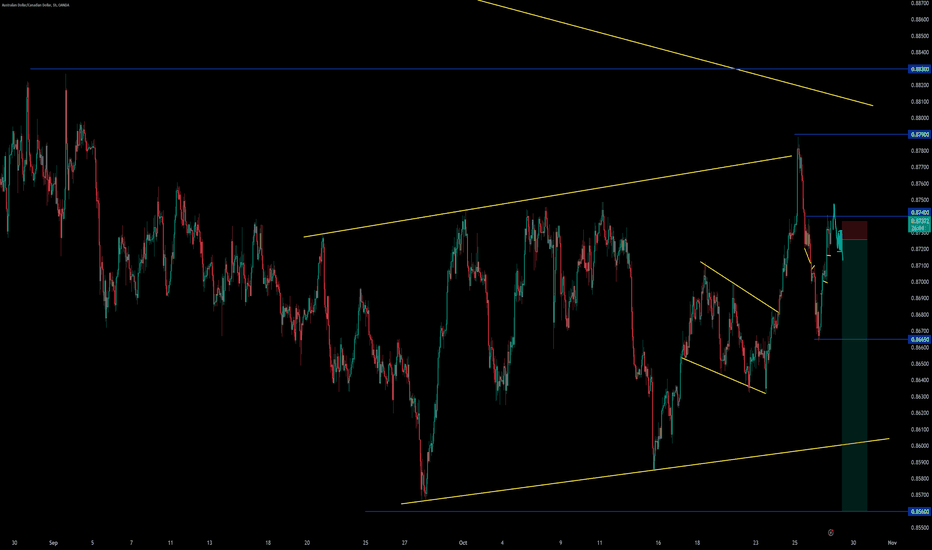Viewport: 932px width, 550px height.
Task: Click the Australian Dollar/Canadian Dollar symbol title
Action: 34,5
